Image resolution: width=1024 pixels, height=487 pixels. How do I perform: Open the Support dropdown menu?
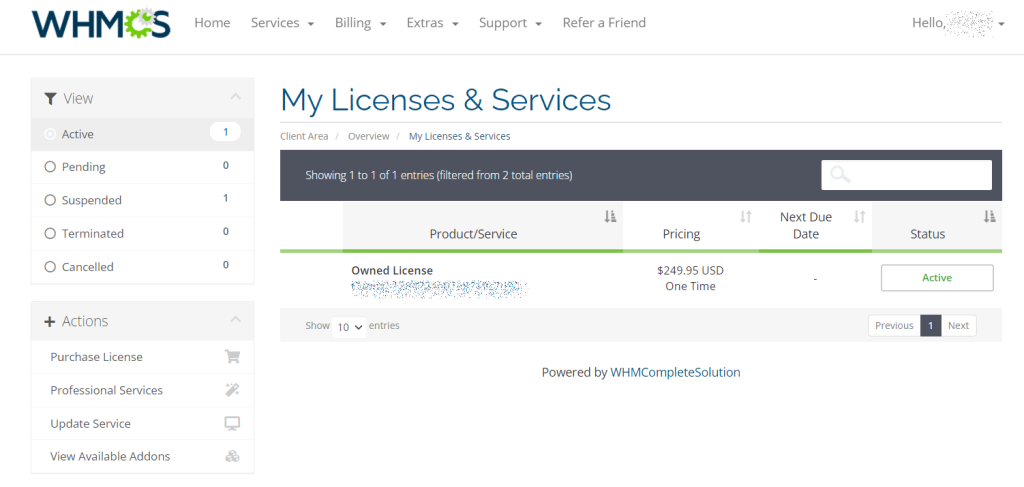510,23
